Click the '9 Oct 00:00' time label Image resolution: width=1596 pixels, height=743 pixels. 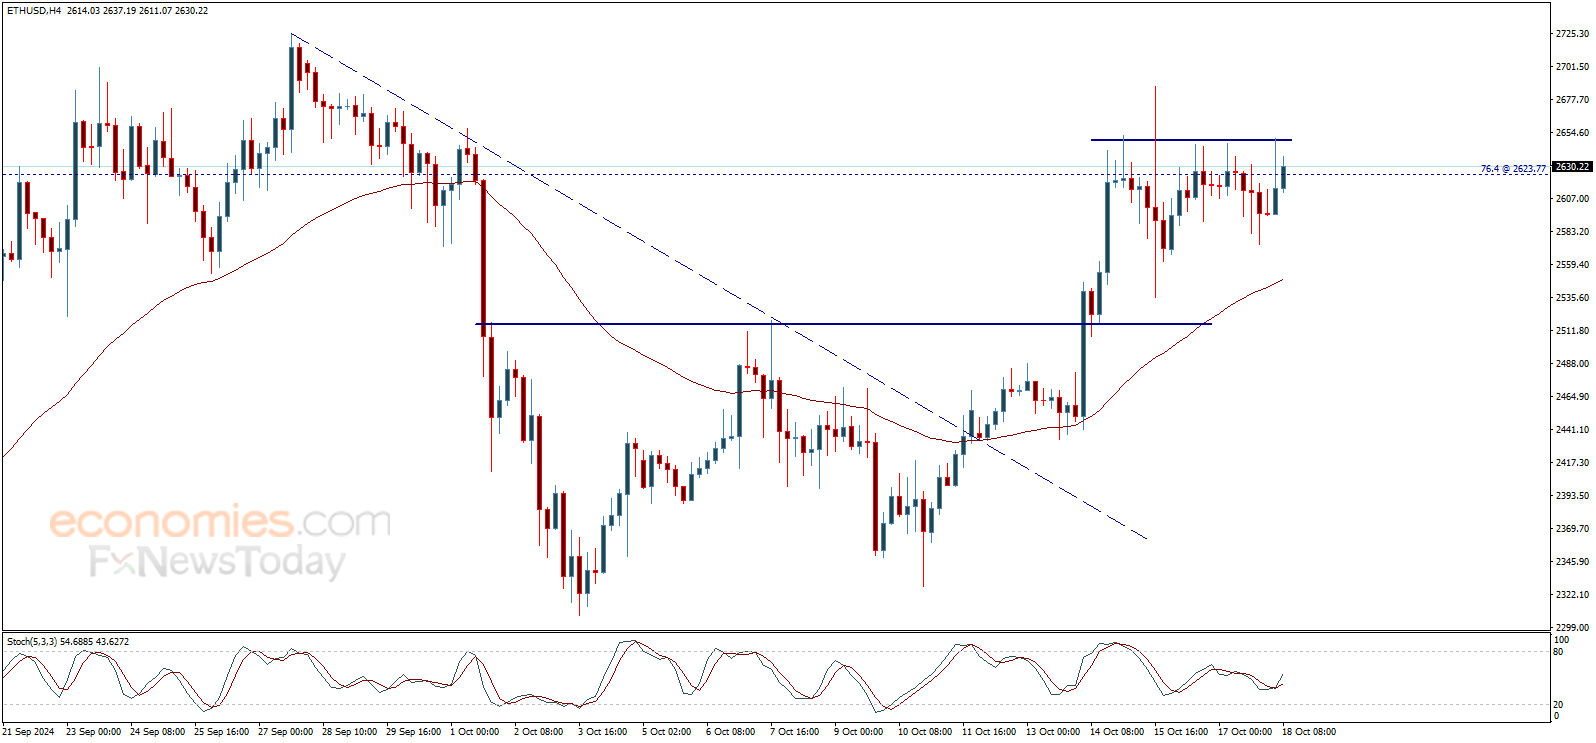(x=858, y=732)
